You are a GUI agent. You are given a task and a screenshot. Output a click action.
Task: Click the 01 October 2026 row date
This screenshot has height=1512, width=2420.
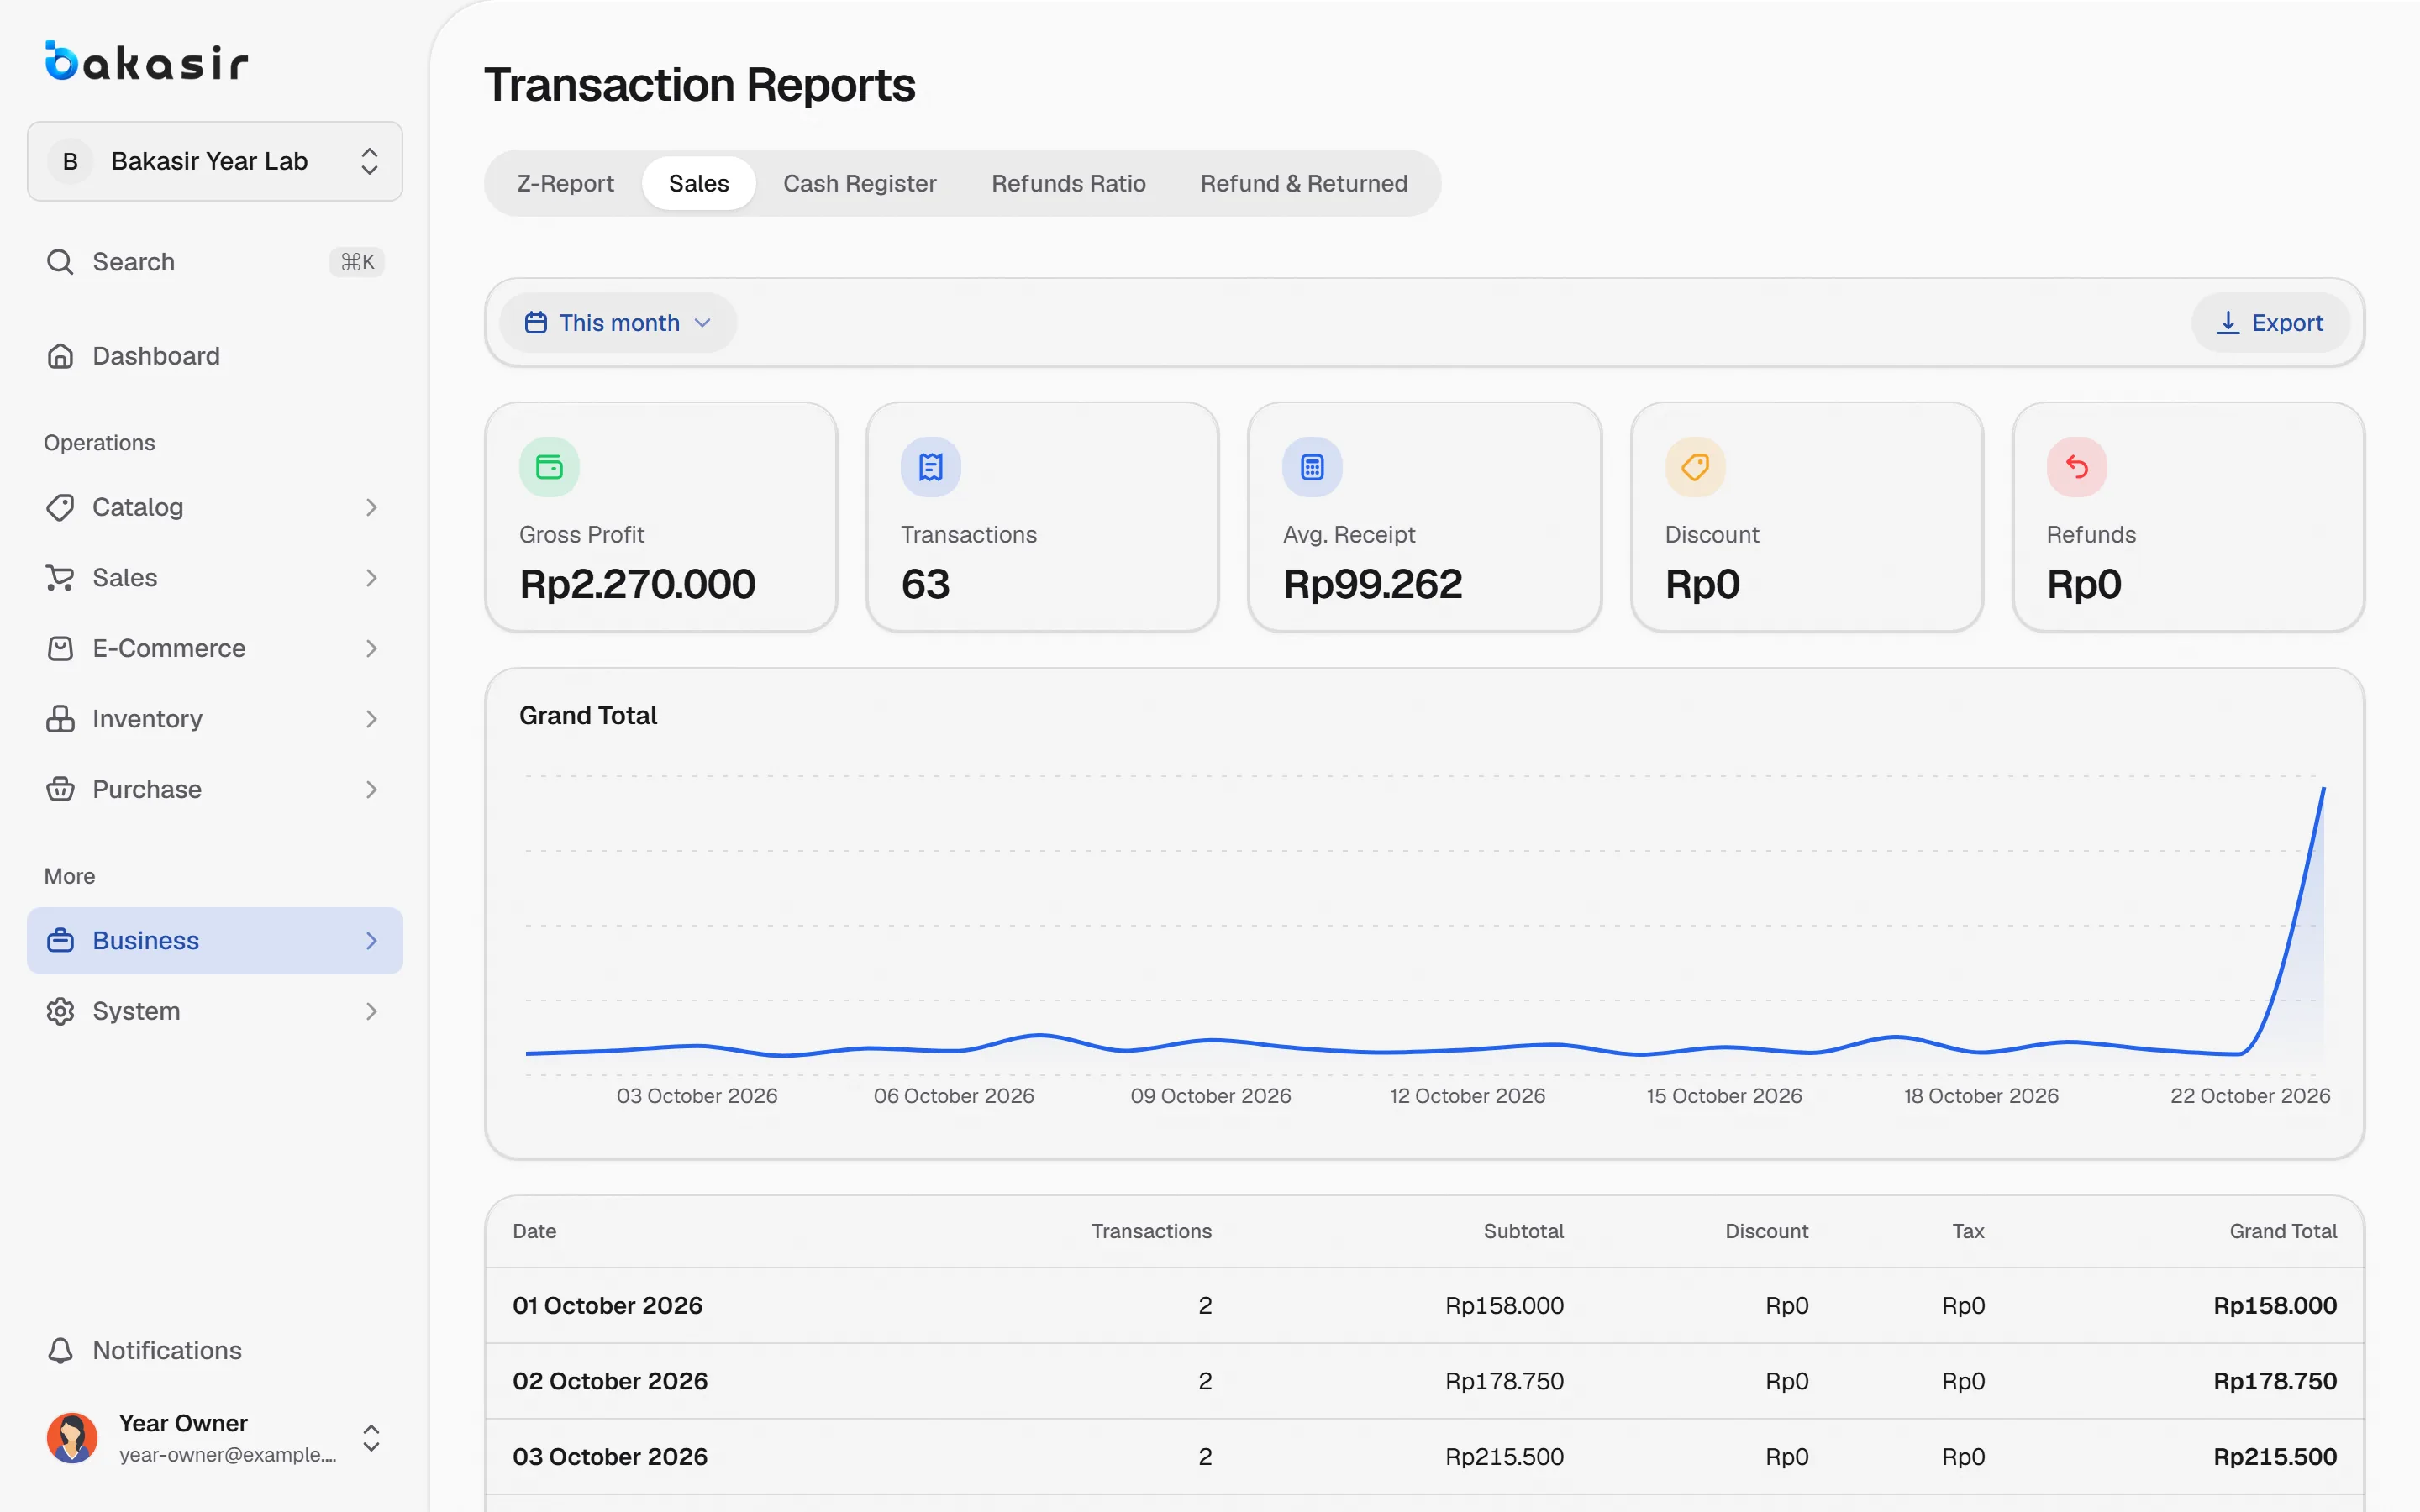point(607,1305)
